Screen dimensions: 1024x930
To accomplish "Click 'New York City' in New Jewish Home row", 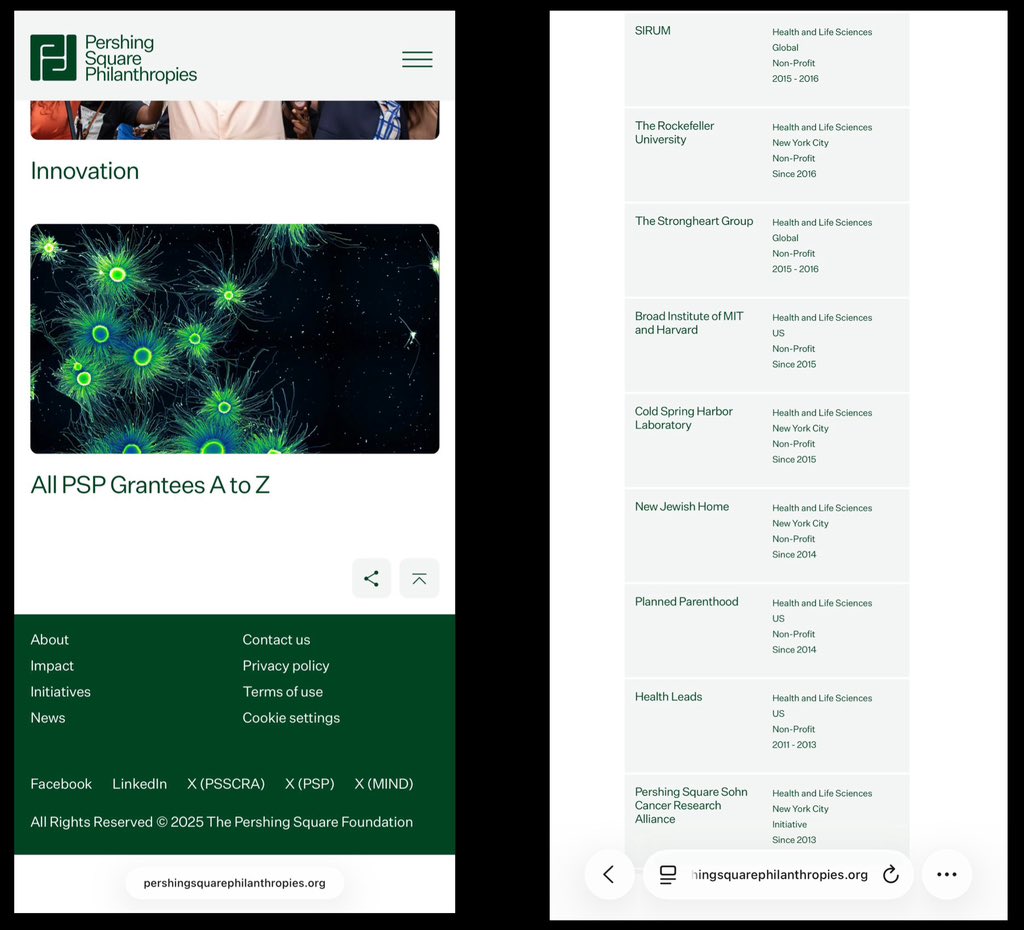I will 800,523.
